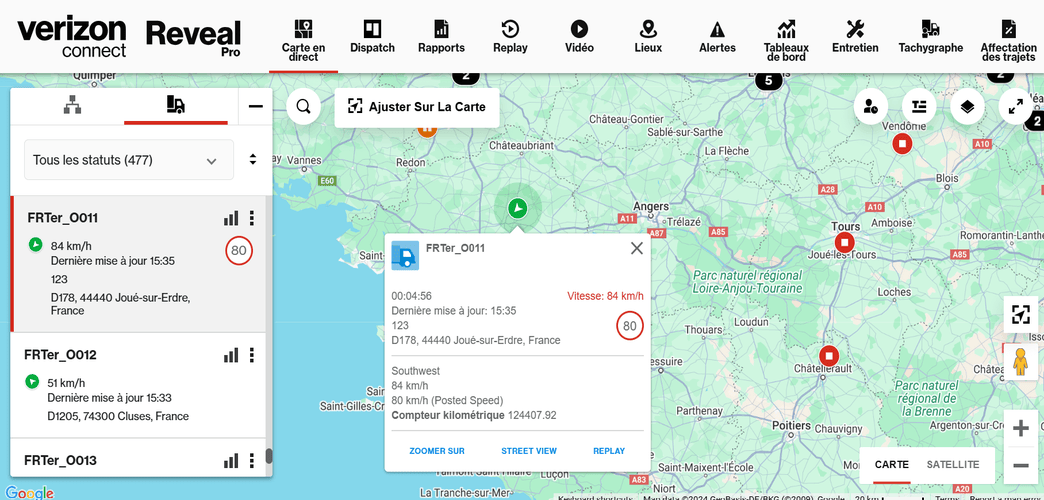
Task: Switch map to SATELLITE view
Action: tap(953, 465)
